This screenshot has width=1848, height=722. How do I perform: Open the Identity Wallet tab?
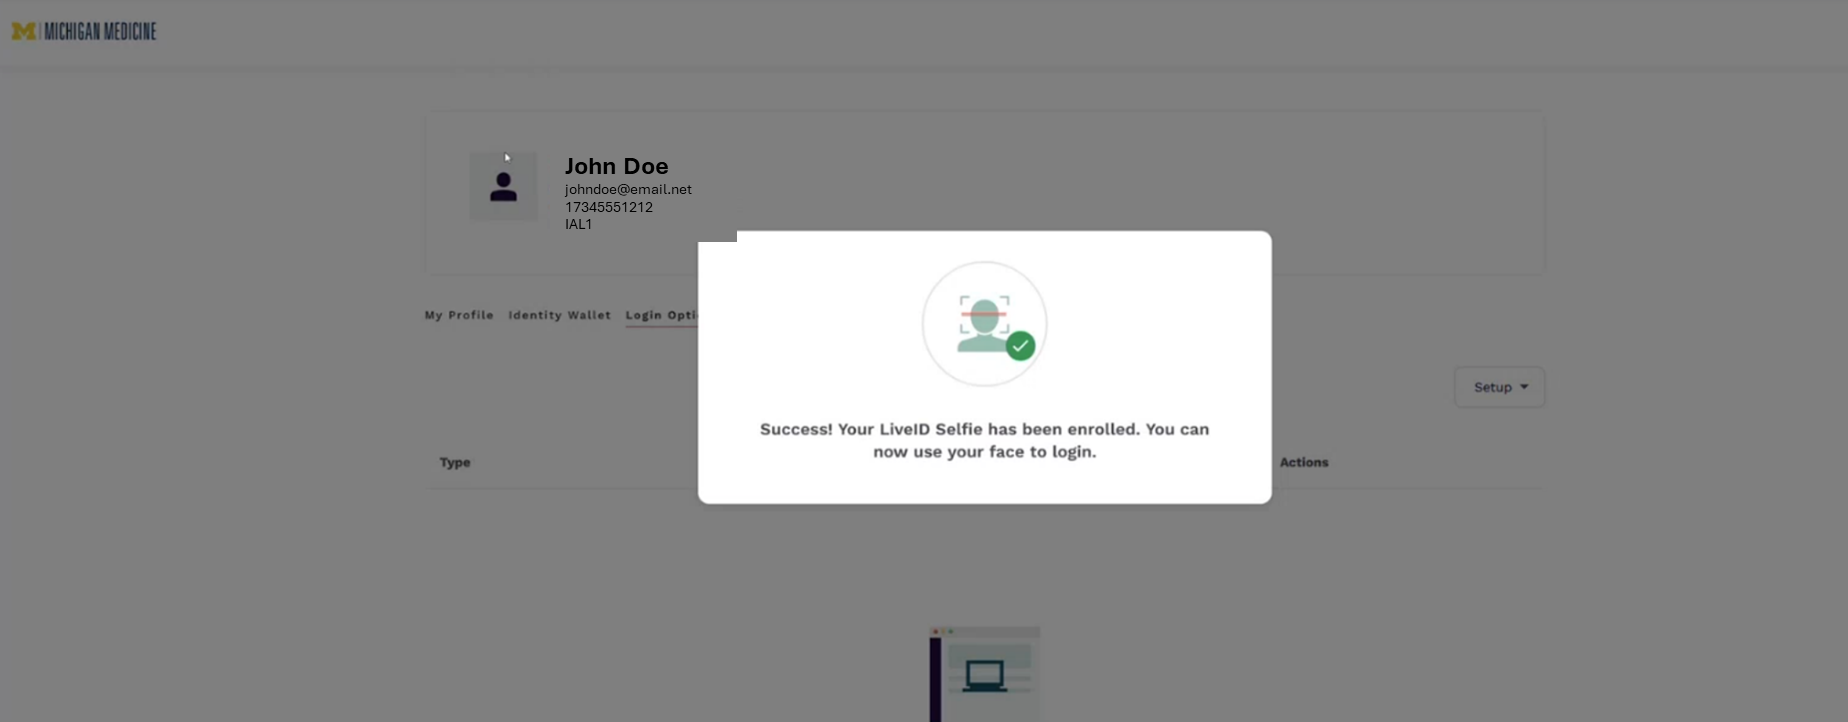coord(559,315)
